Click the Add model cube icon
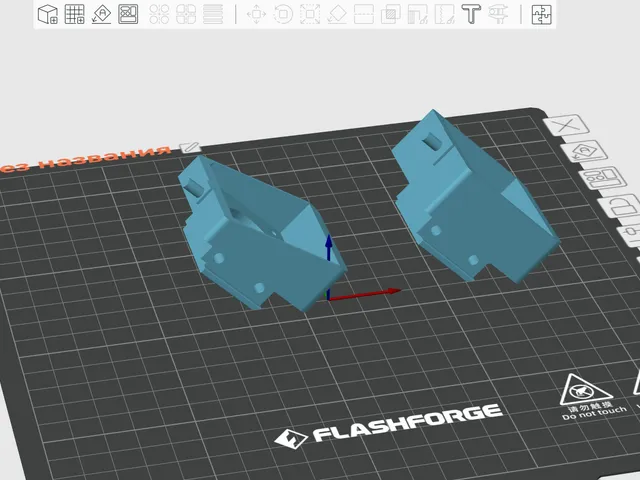Image resolution: width=640 pixels, height=480 pixels. tap(48, 14)
